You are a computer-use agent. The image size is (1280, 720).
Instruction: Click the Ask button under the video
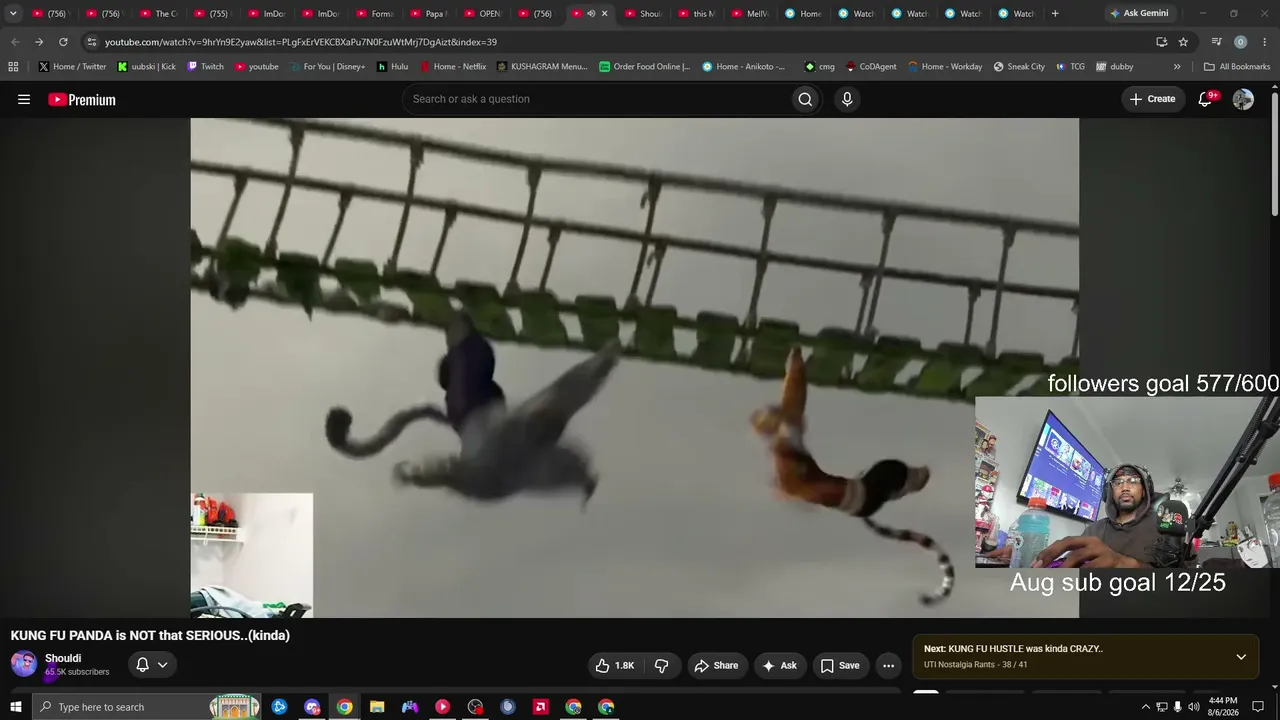click(780, 665)
